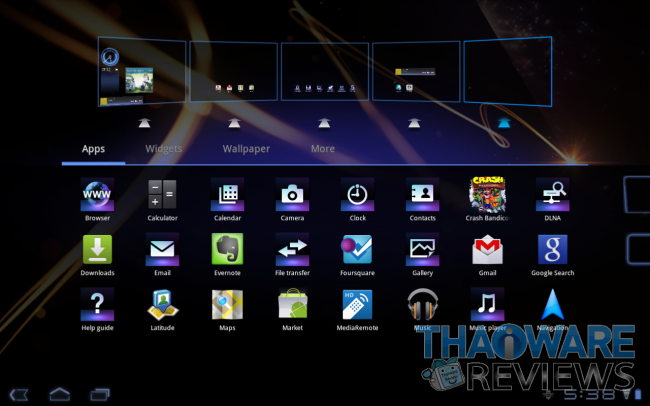Click the arrow under the second panel
This screenshot has width=650, height=406.
pos(234,123)
